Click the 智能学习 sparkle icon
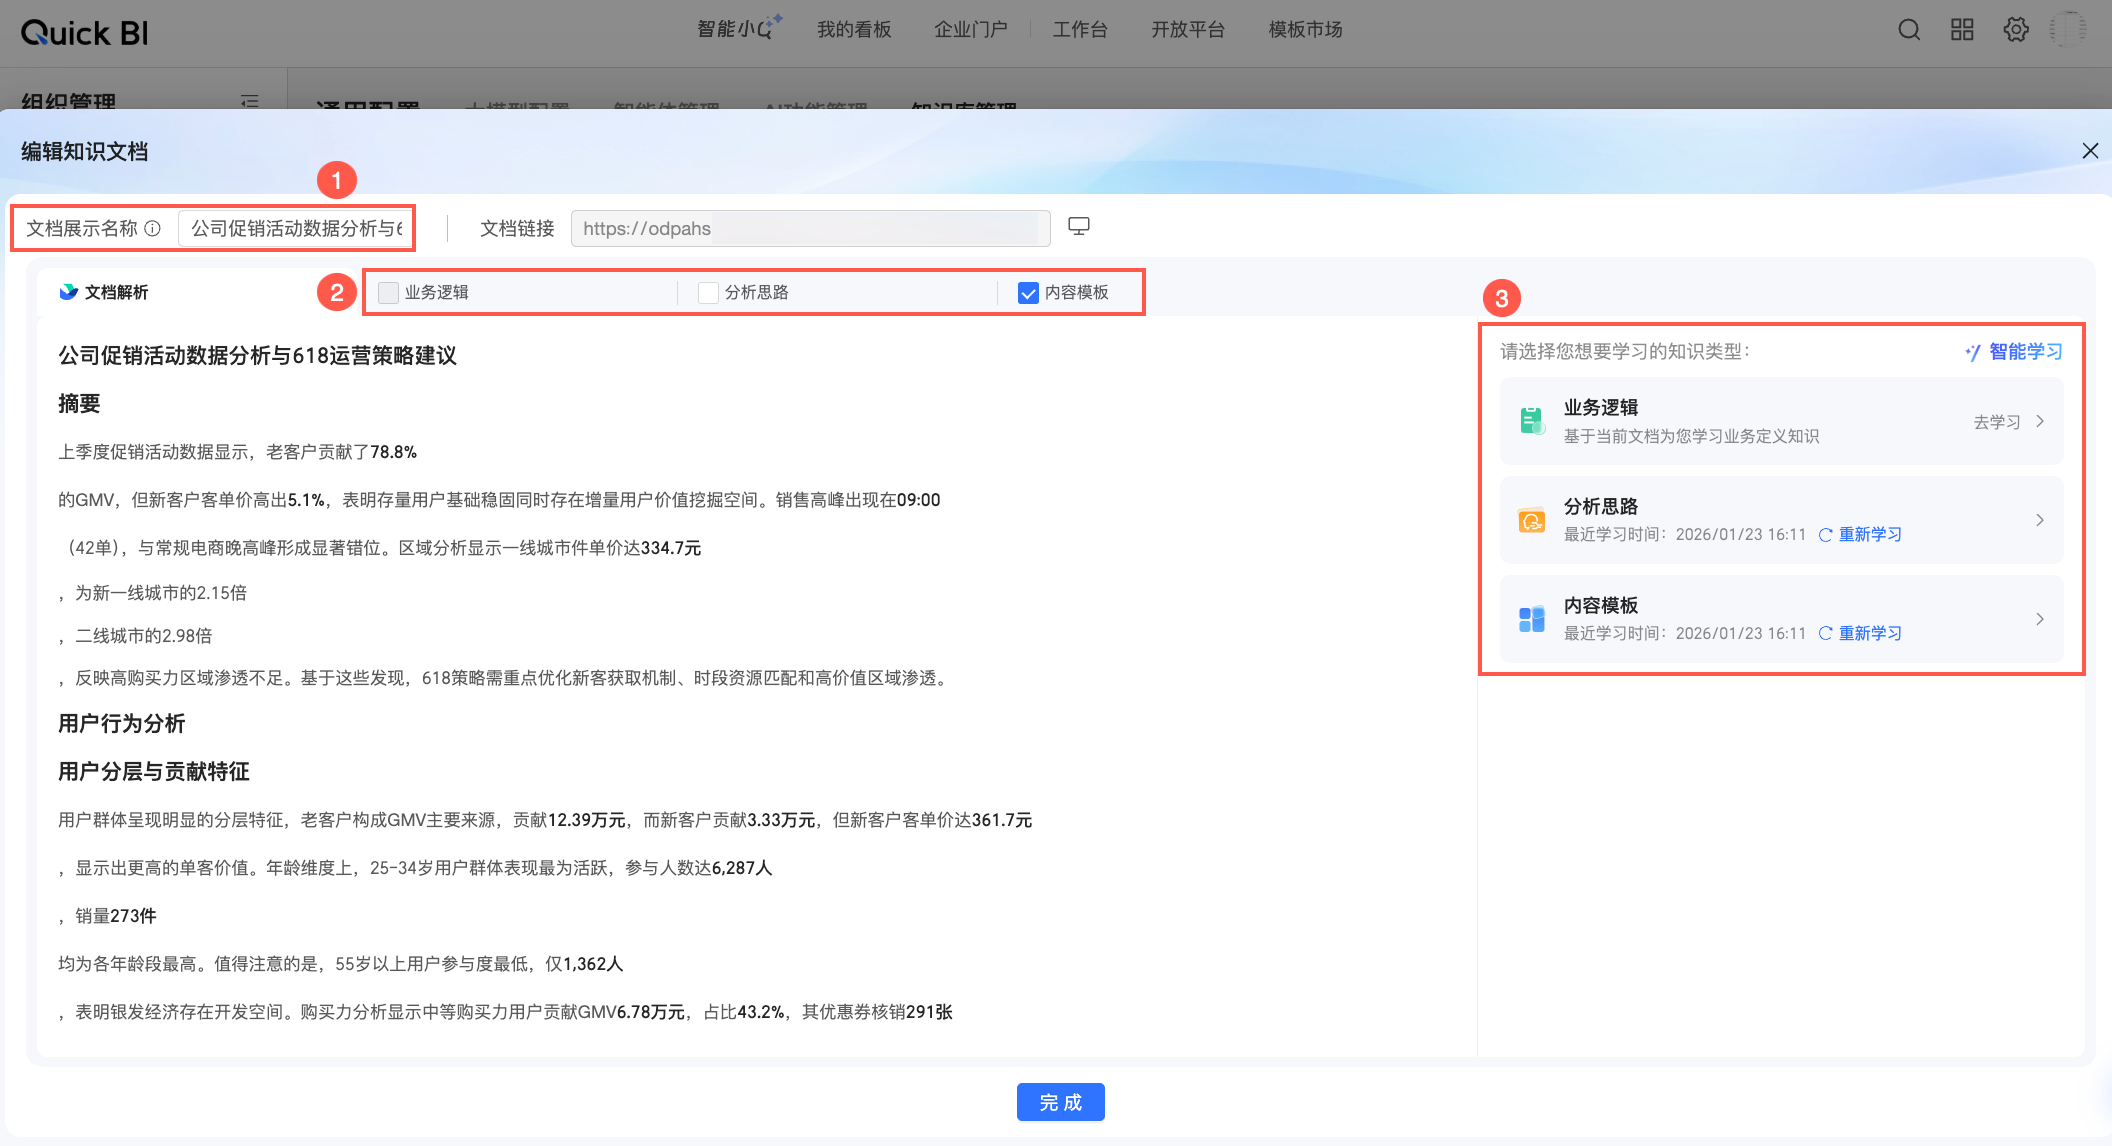The width and height of the screenshot is (2112, 1146). pyautogui.click(x=1973, y=352)
